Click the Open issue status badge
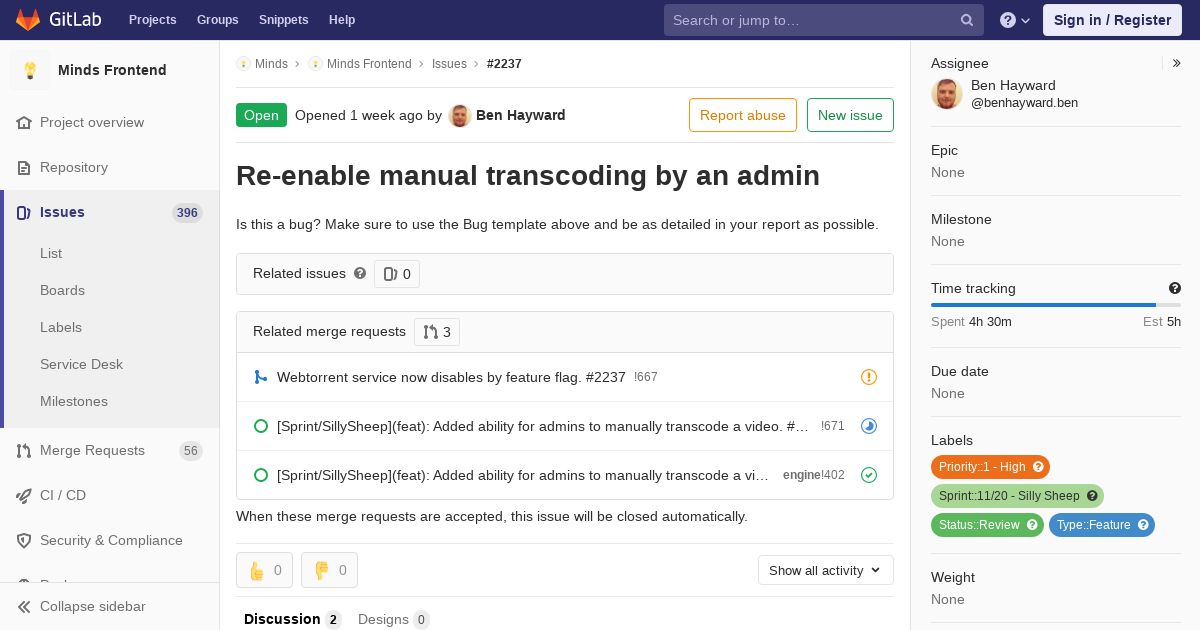 (x=261, y=115)
